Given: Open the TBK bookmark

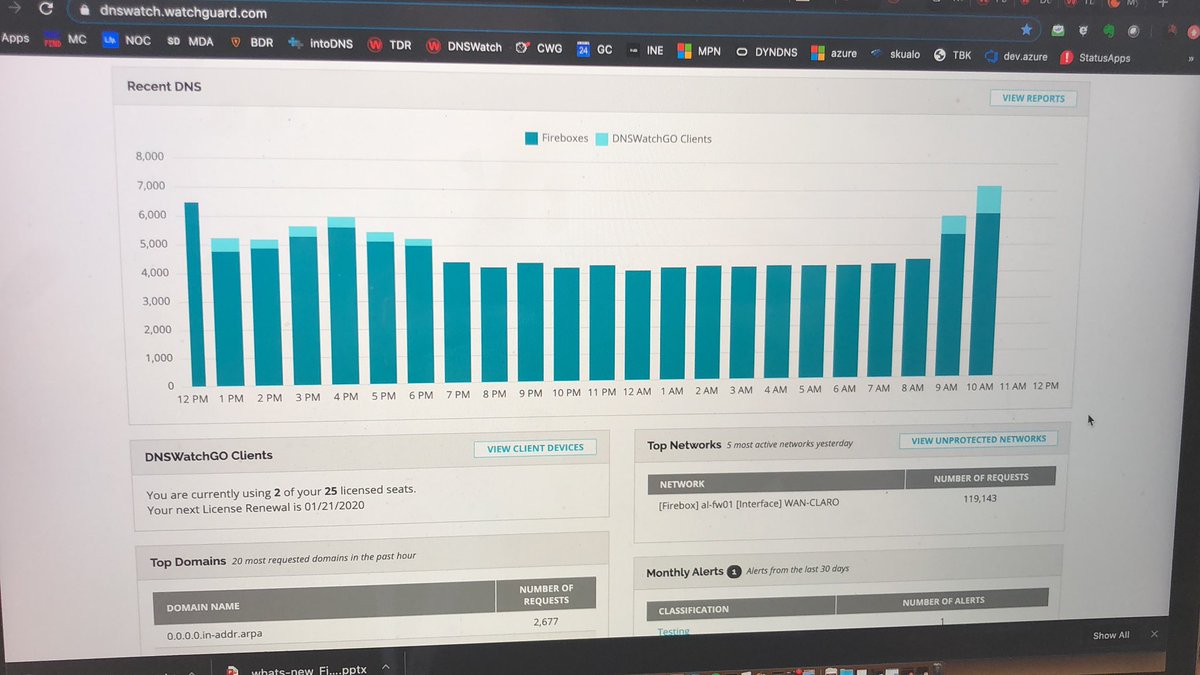Looking at the screenshot, I should pyautogui.click(x=952, y=55).
